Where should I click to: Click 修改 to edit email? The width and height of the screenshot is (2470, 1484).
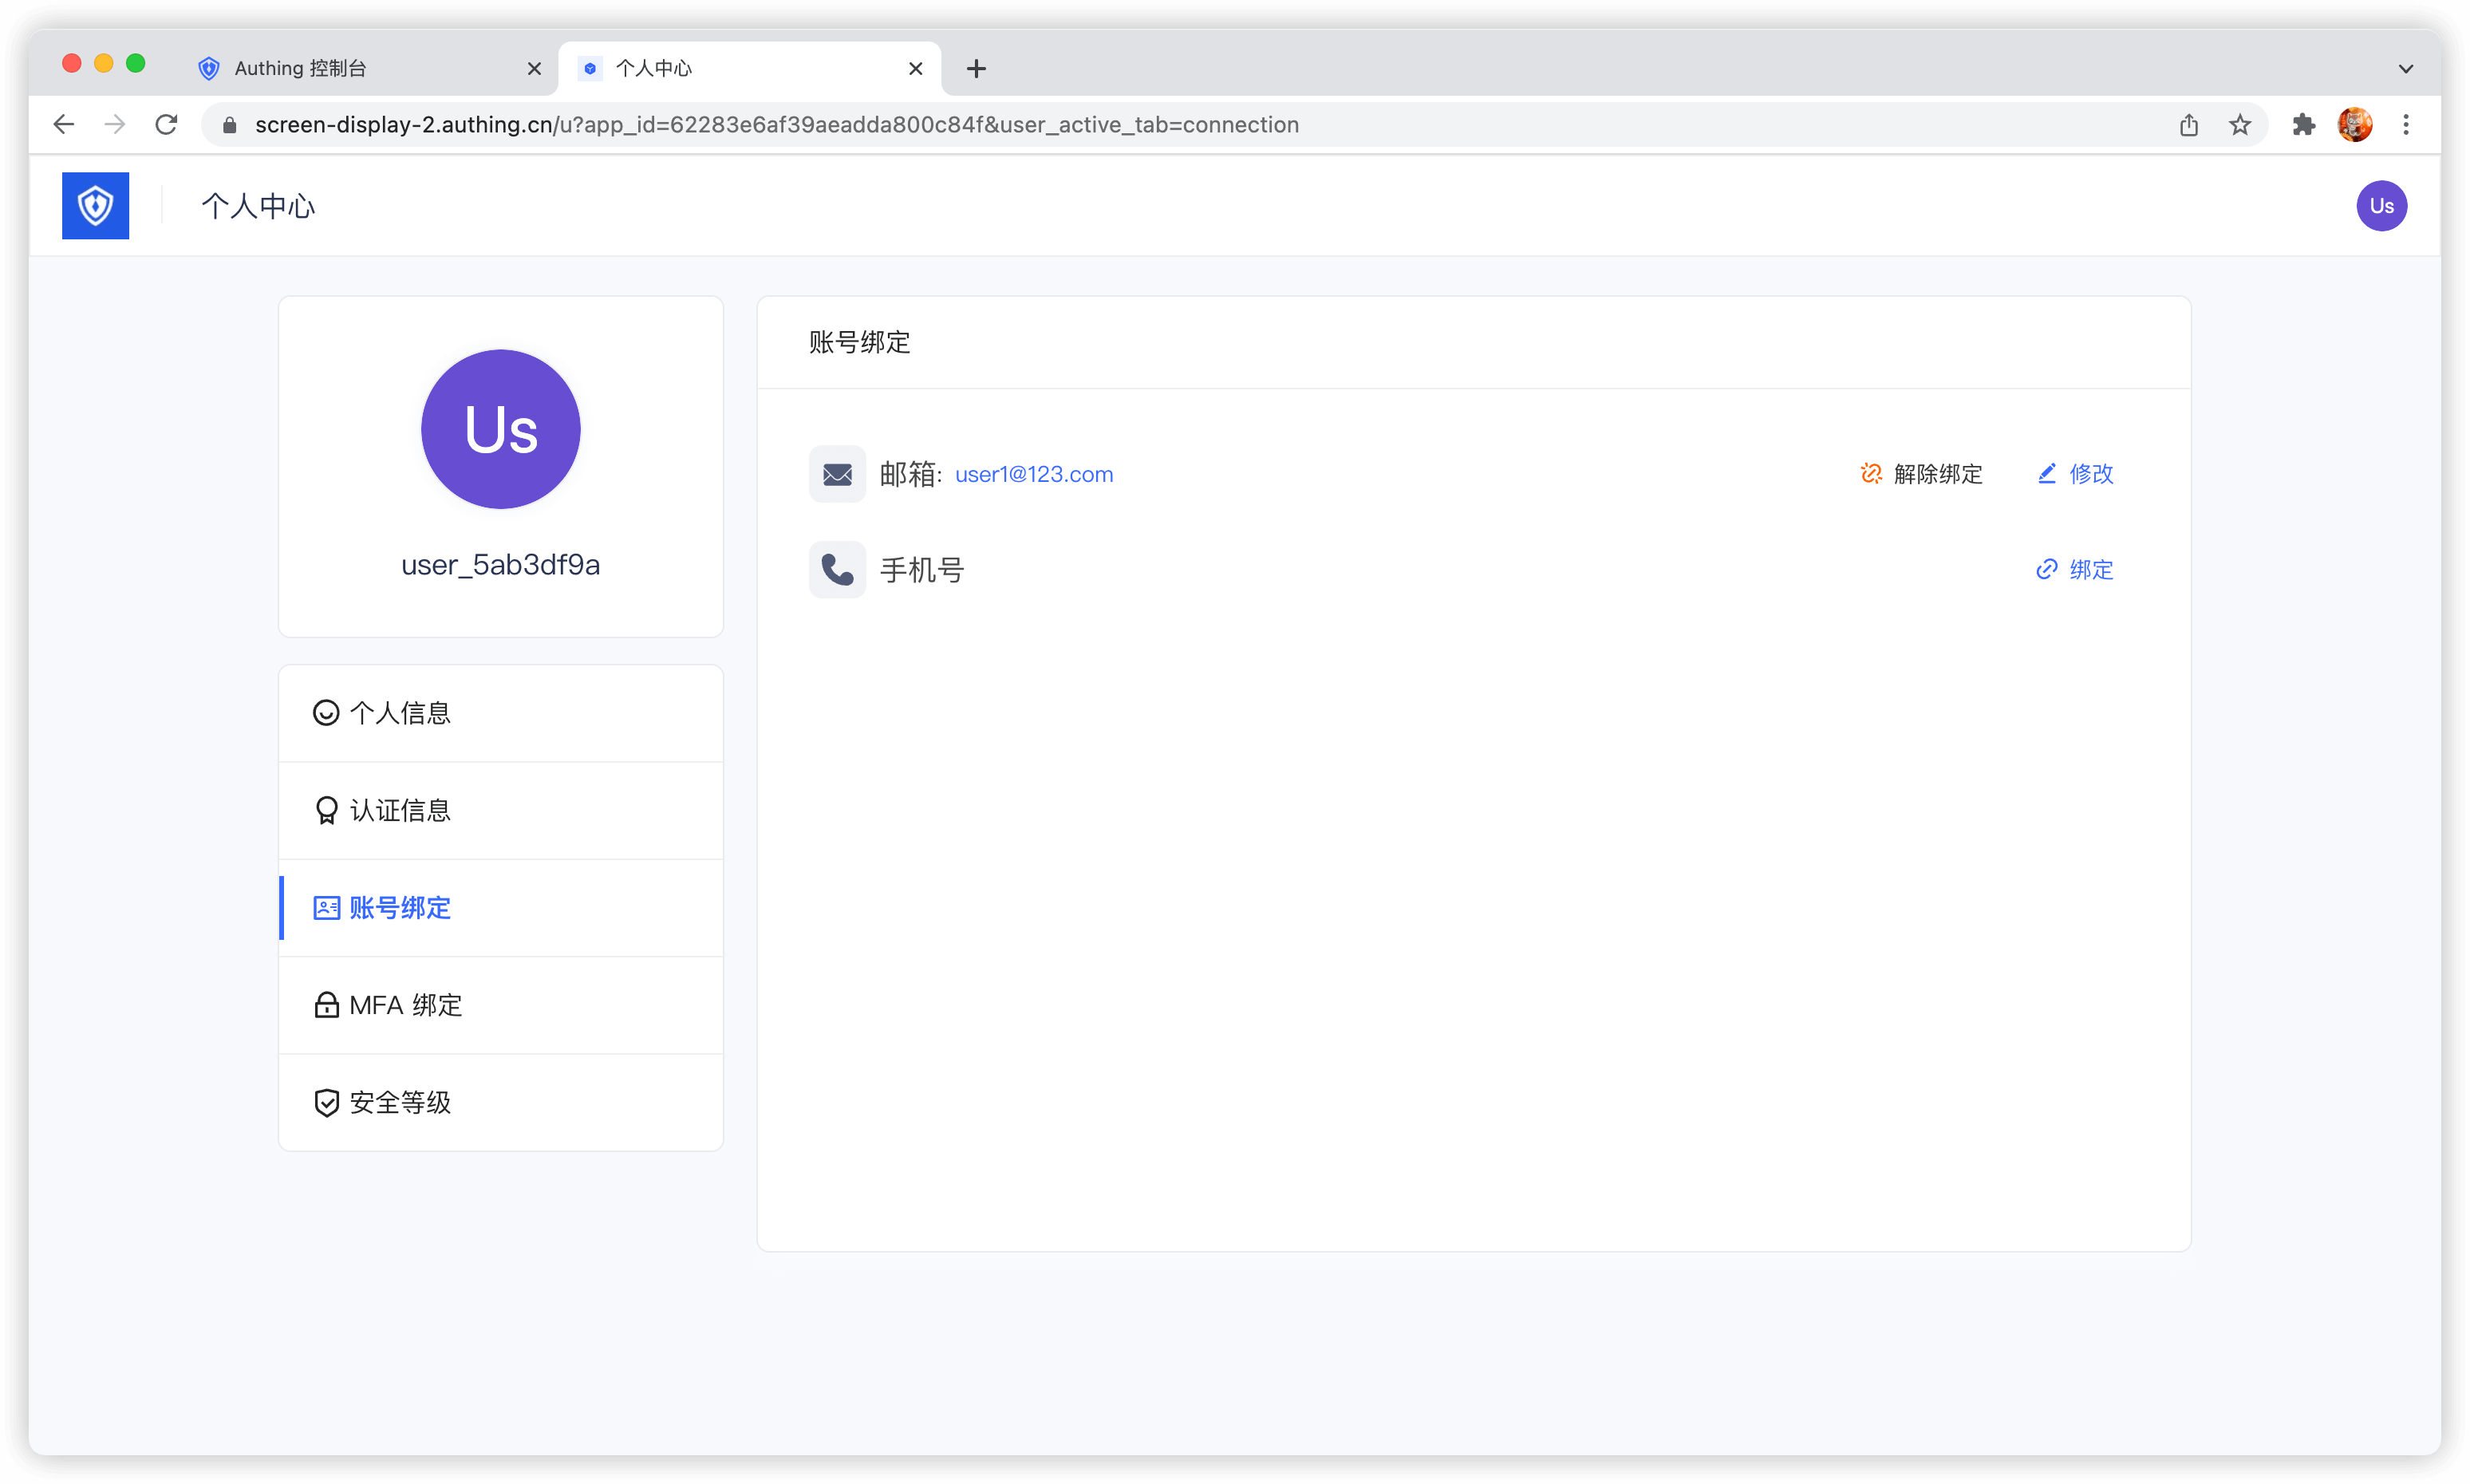click(x=2075, y=474)
